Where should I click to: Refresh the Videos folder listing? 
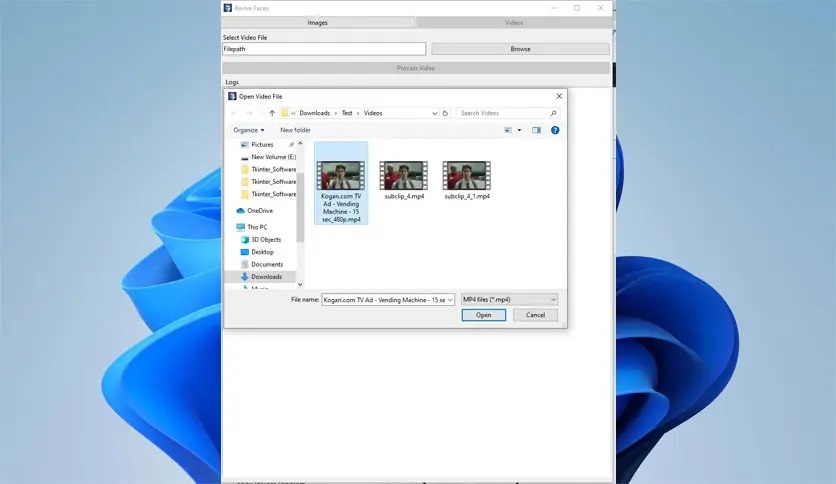coord(445,113)
